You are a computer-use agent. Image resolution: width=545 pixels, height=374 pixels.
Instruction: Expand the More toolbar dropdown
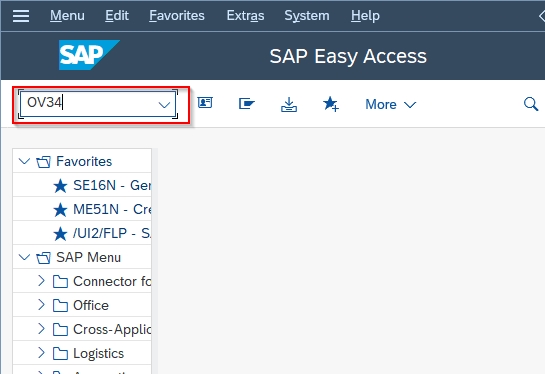pyautogui.click(x=390, y=104)
